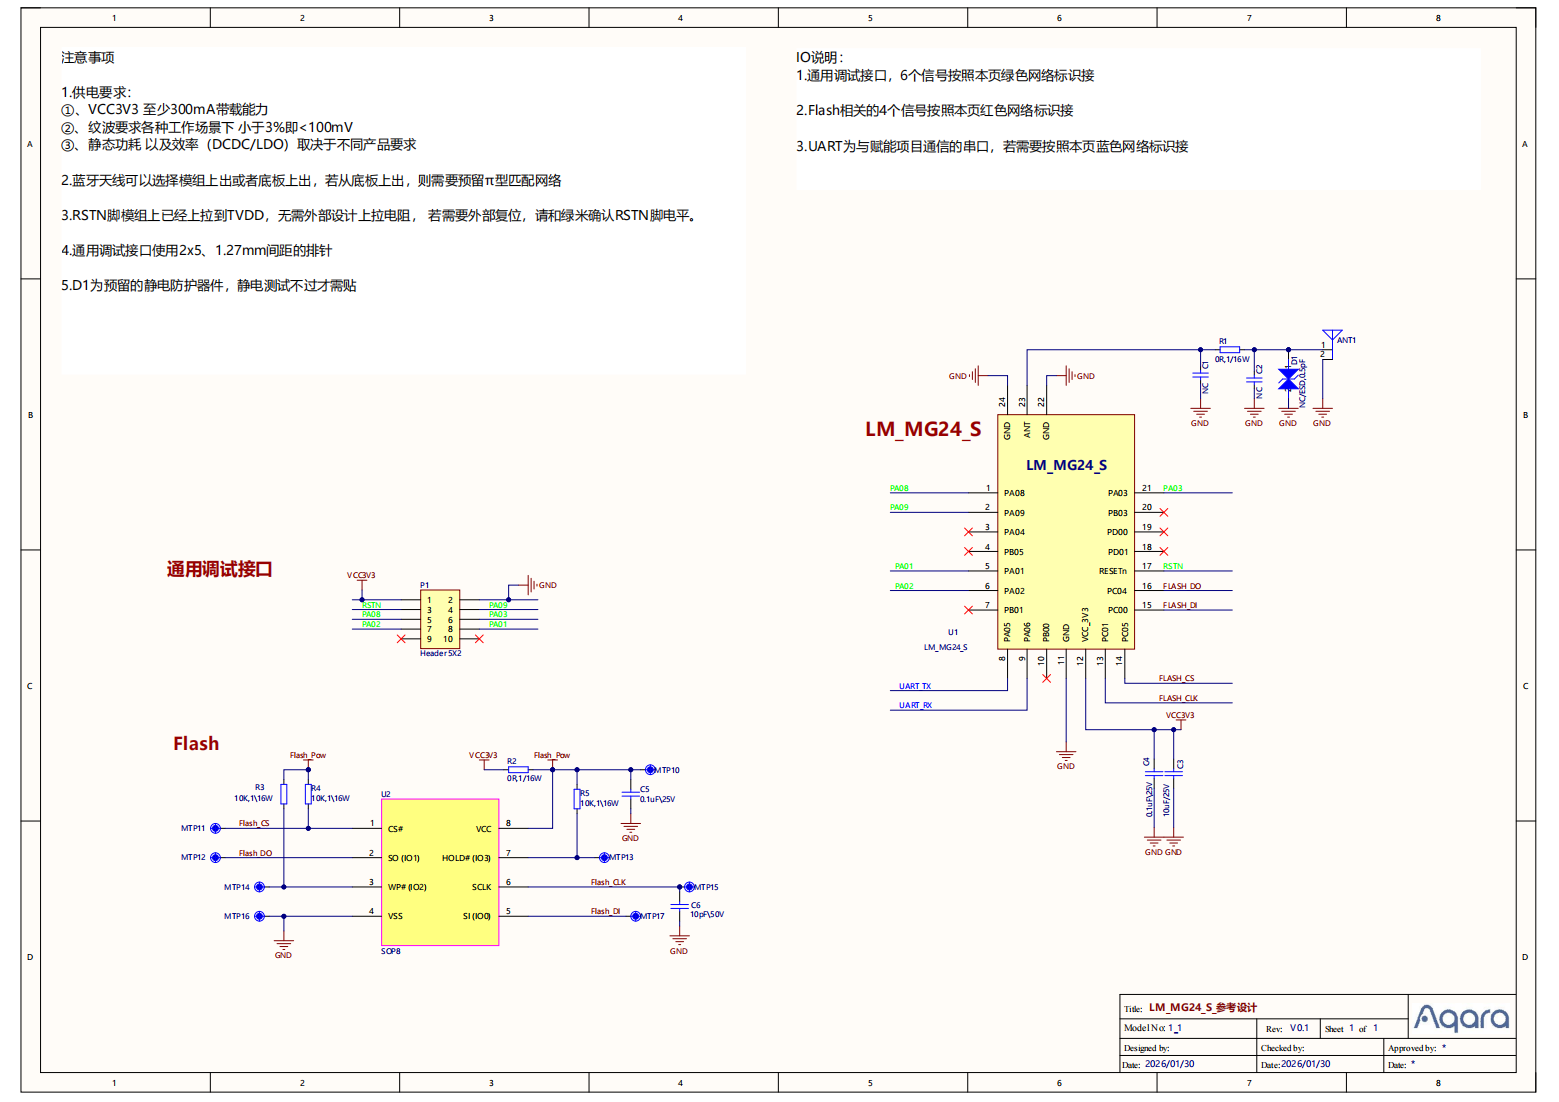The width and height of the screenshot is (1559, 1102).
Task: Select resistor R2 next to VCC3V3 in Flash
Action: (517, 769)
